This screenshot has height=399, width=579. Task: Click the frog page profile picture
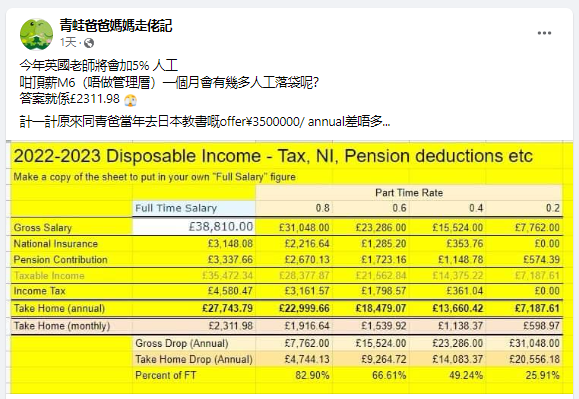coord(36,34)
